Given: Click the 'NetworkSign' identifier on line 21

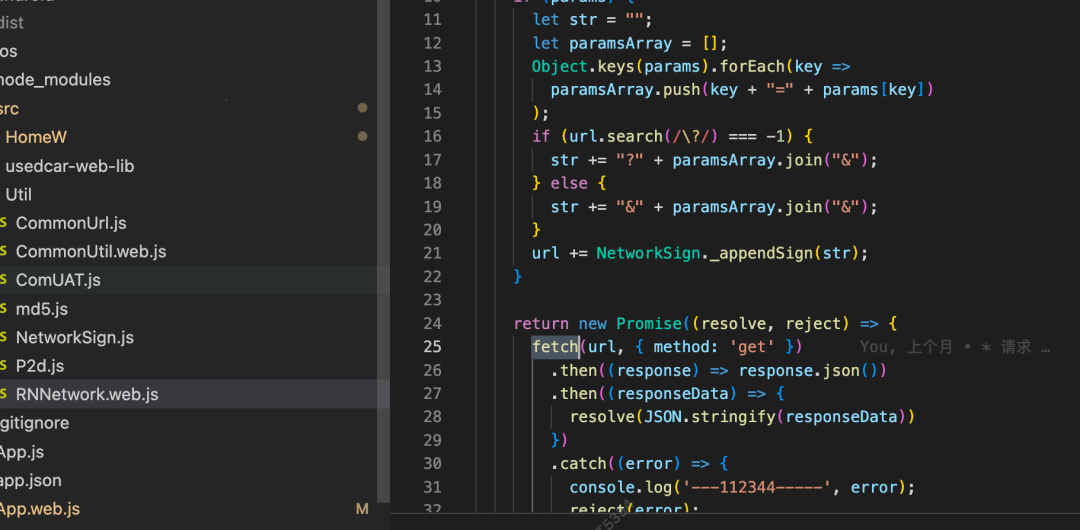Looking at the screenshot, I should (647, 253).
